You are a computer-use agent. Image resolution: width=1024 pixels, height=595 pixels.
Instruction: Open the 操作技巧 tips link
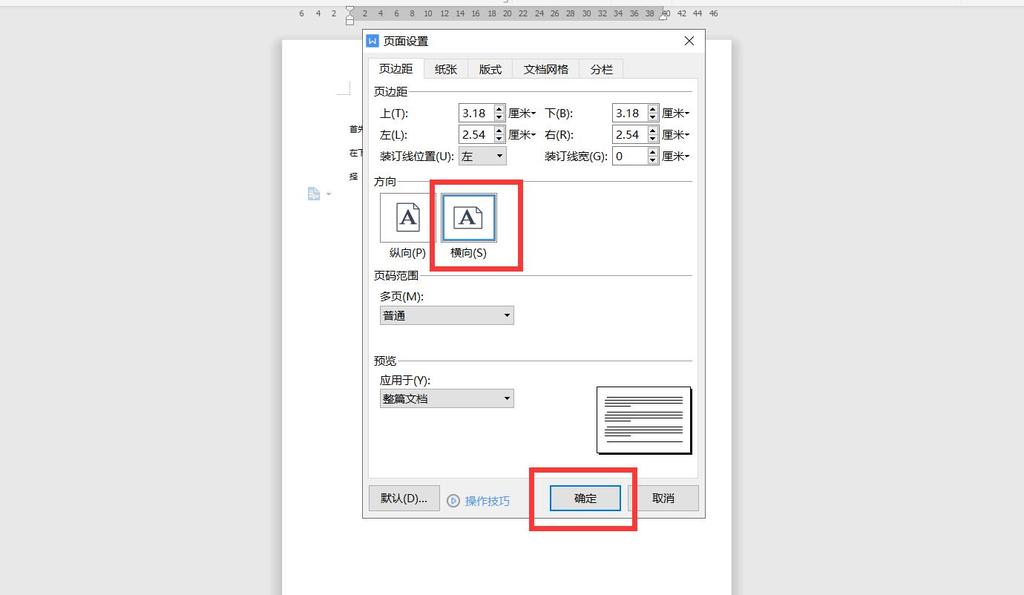pos(487,500)
